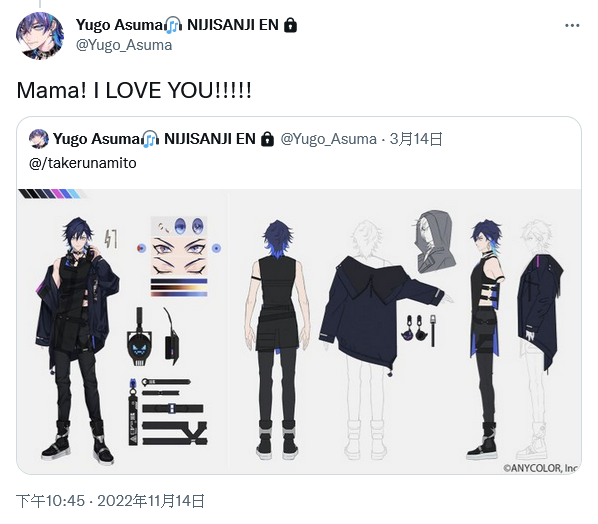The width and height of the screenshot is (598, 524).
Task: Click the tweet timestamp 下午10:45 · 2022年11月14日
Action: click(111, 501)
